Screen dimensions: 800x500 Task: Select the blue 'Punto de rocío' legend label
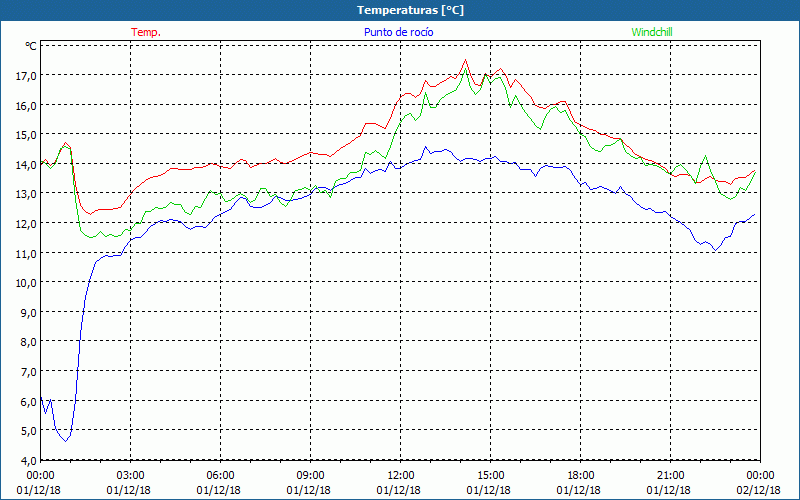click(398, 32)
